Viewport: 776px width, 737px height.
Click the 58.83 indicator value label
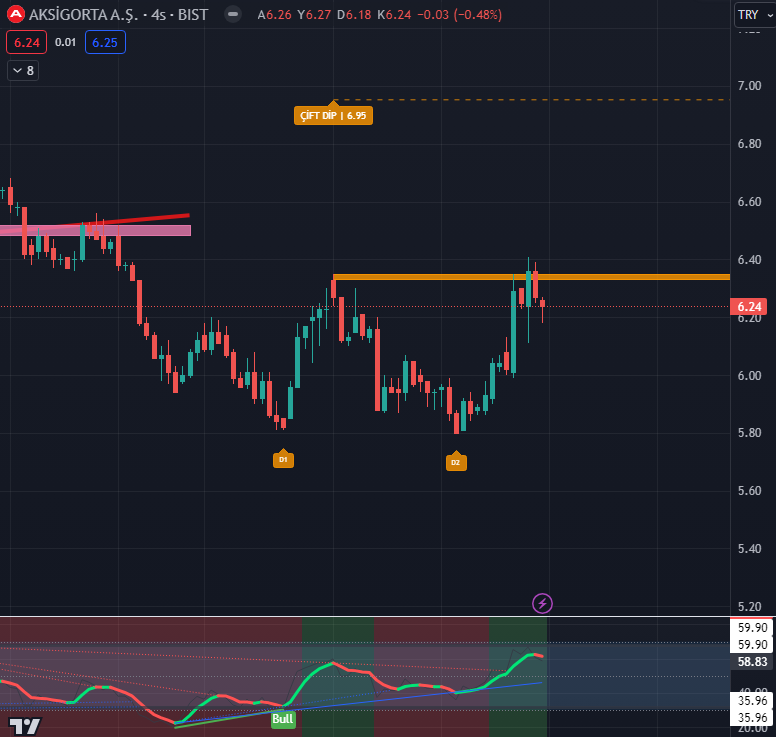coord(752,662)
